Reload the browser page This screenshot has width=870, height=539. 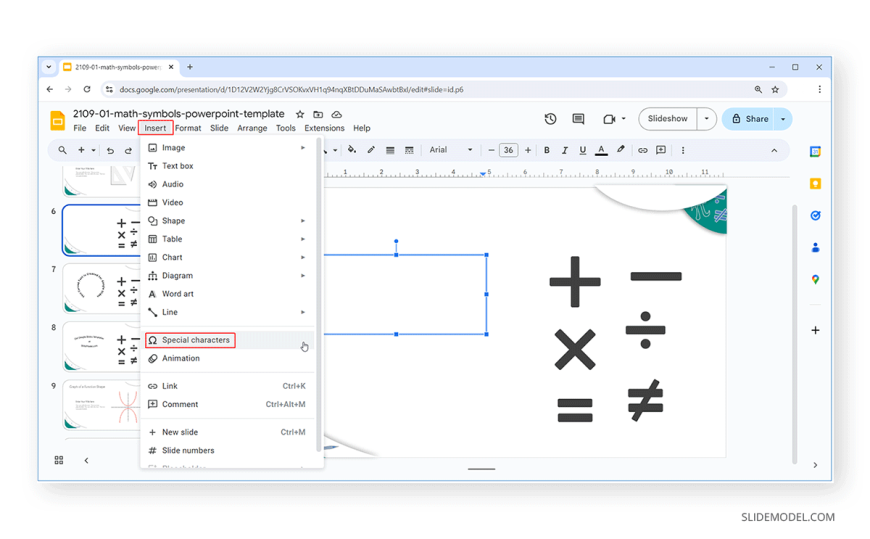[87, 89]
